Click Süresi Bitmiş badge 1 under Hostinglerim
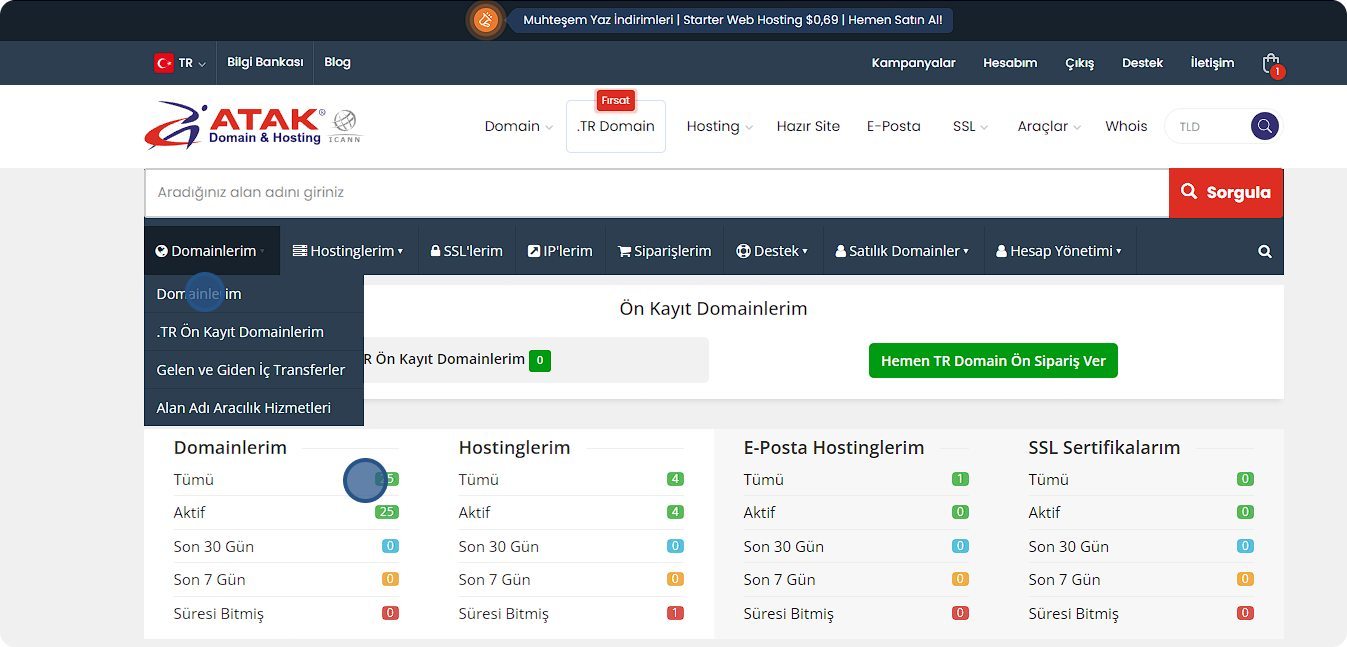This screenshot has height=647, width=1347. tap(675, 613)
